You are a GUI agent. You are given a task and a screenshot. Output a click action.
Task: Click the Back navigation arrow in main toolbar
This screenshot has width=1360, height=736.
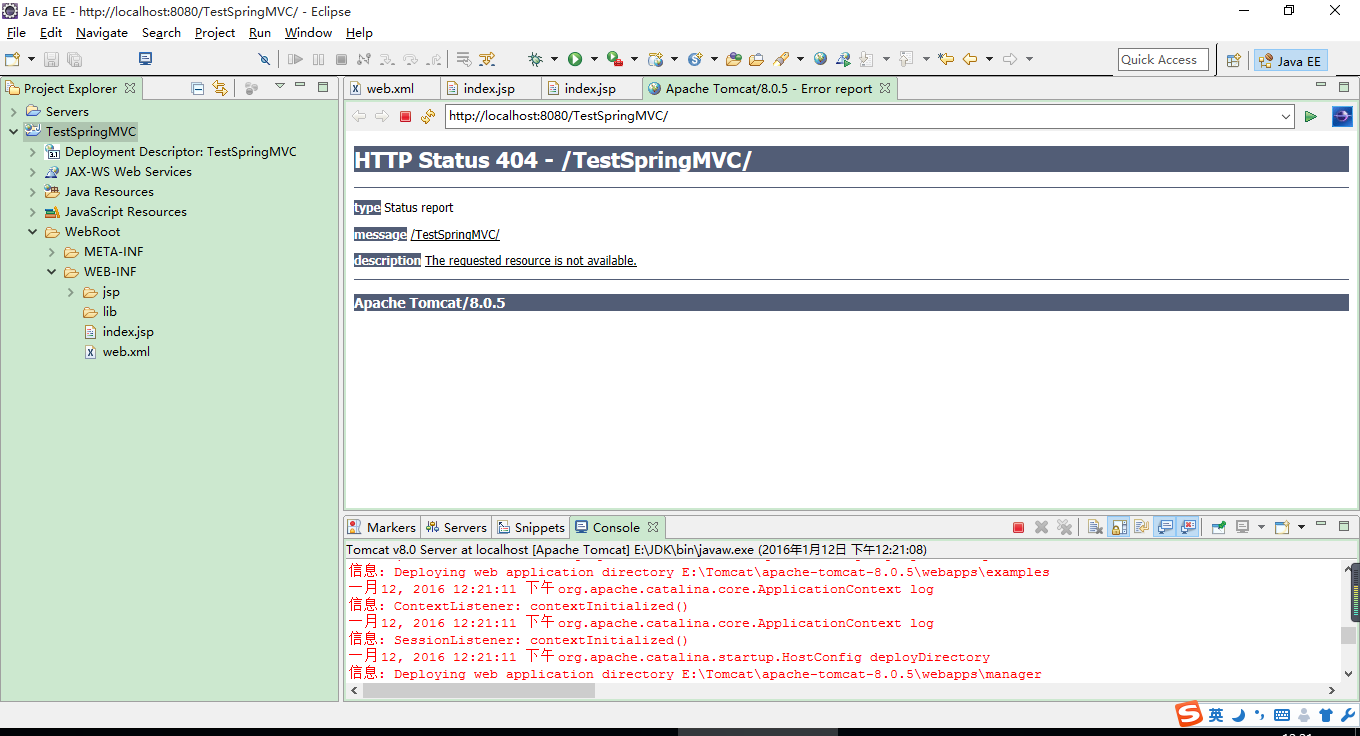coord(969,59)
